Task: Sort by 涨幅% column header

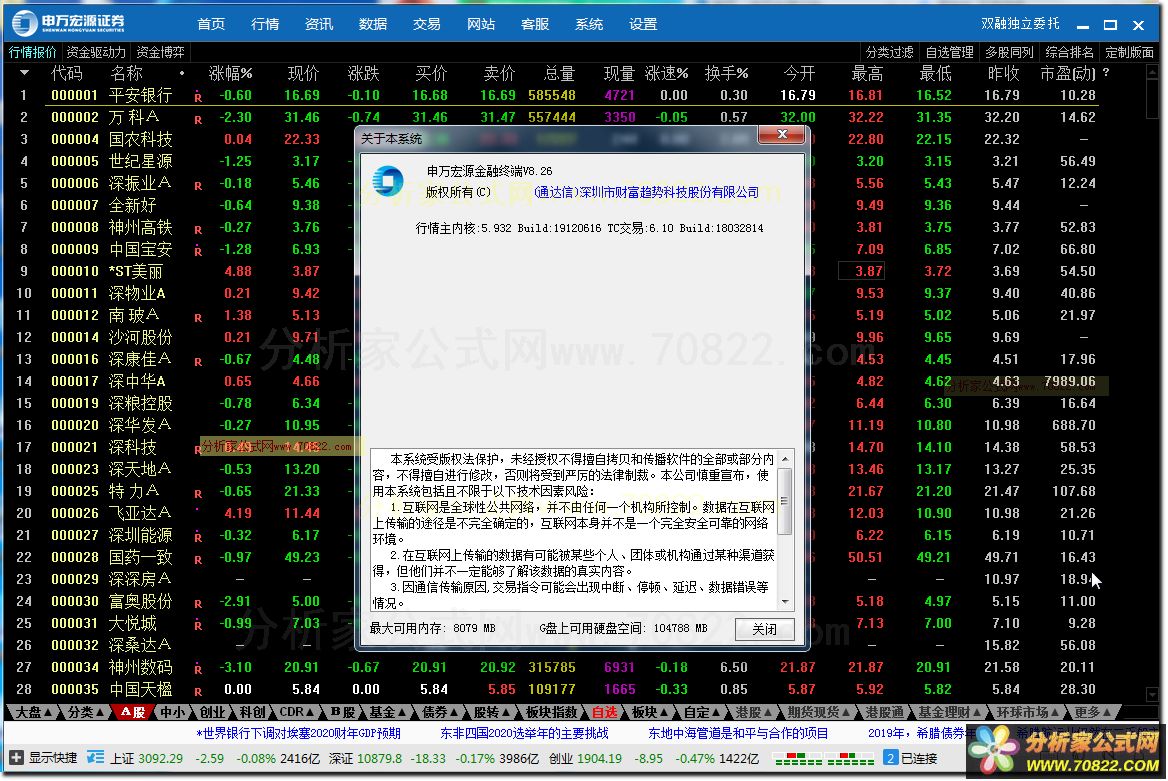Action: pyautogui.click(x=230, y=73)
